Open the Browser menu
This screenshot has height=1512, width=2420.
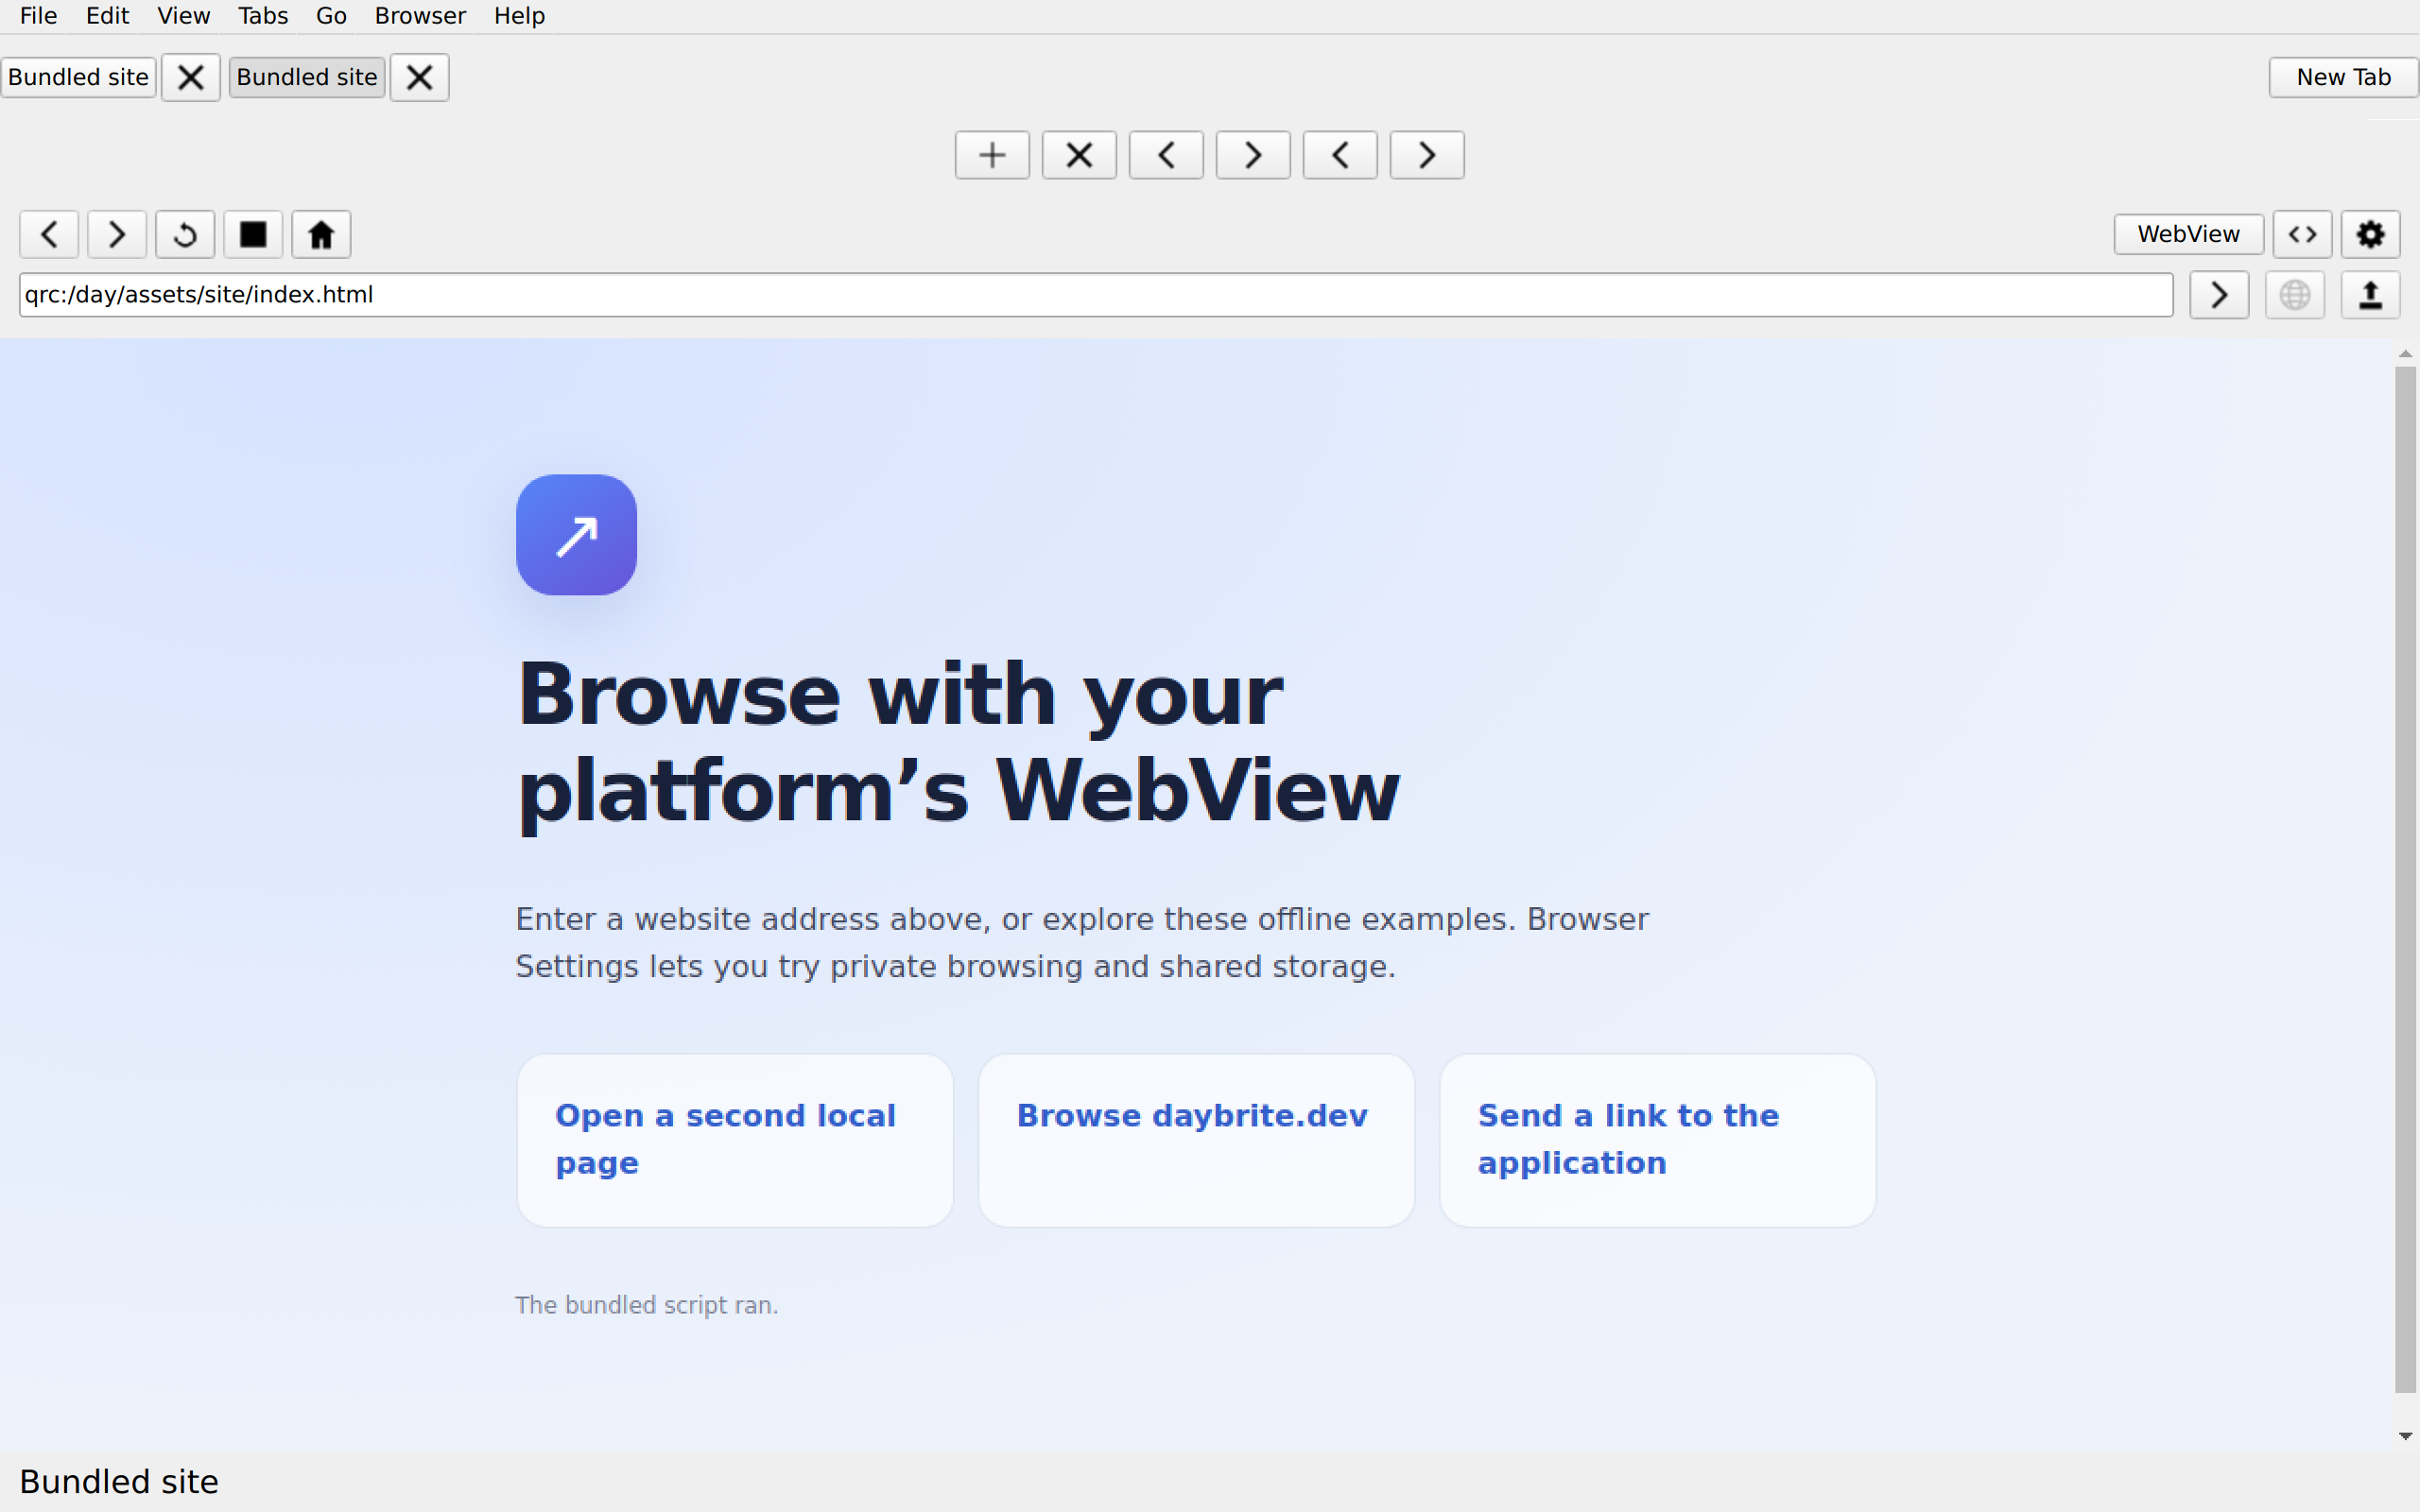[420, 16]
